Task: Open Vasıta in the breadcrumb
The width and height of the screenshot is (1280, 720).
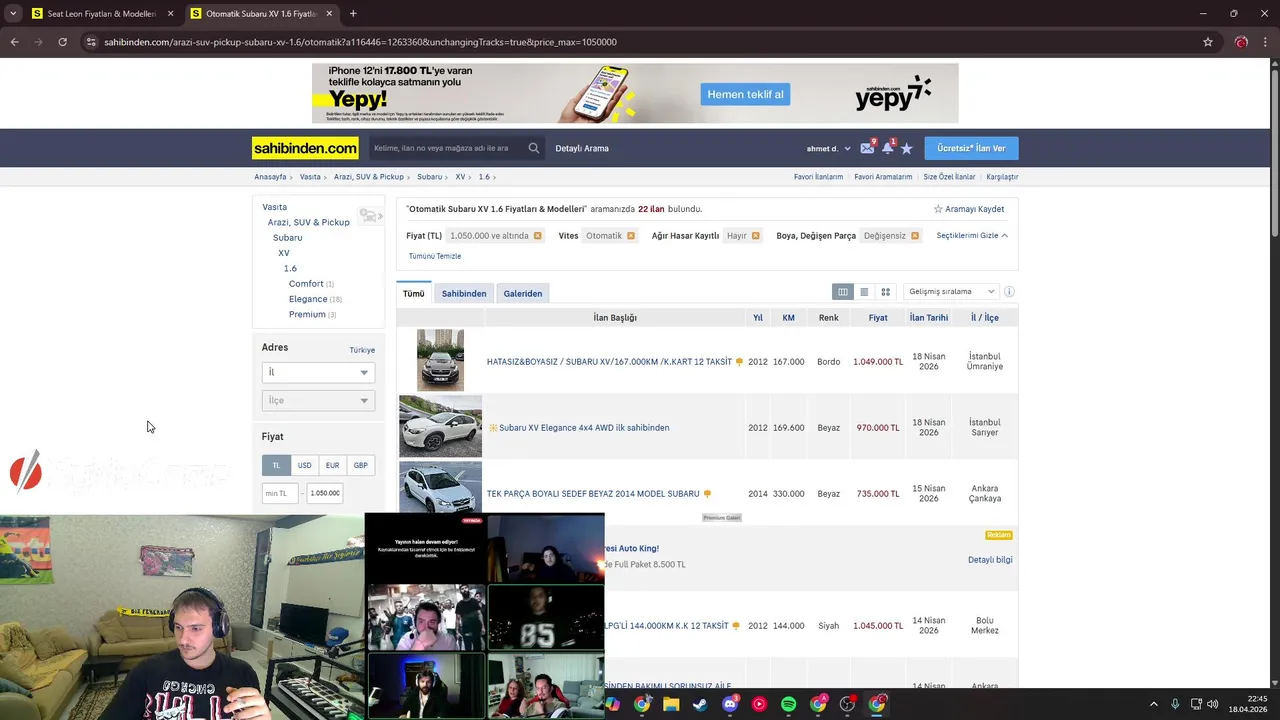Action: pos(310,177)
